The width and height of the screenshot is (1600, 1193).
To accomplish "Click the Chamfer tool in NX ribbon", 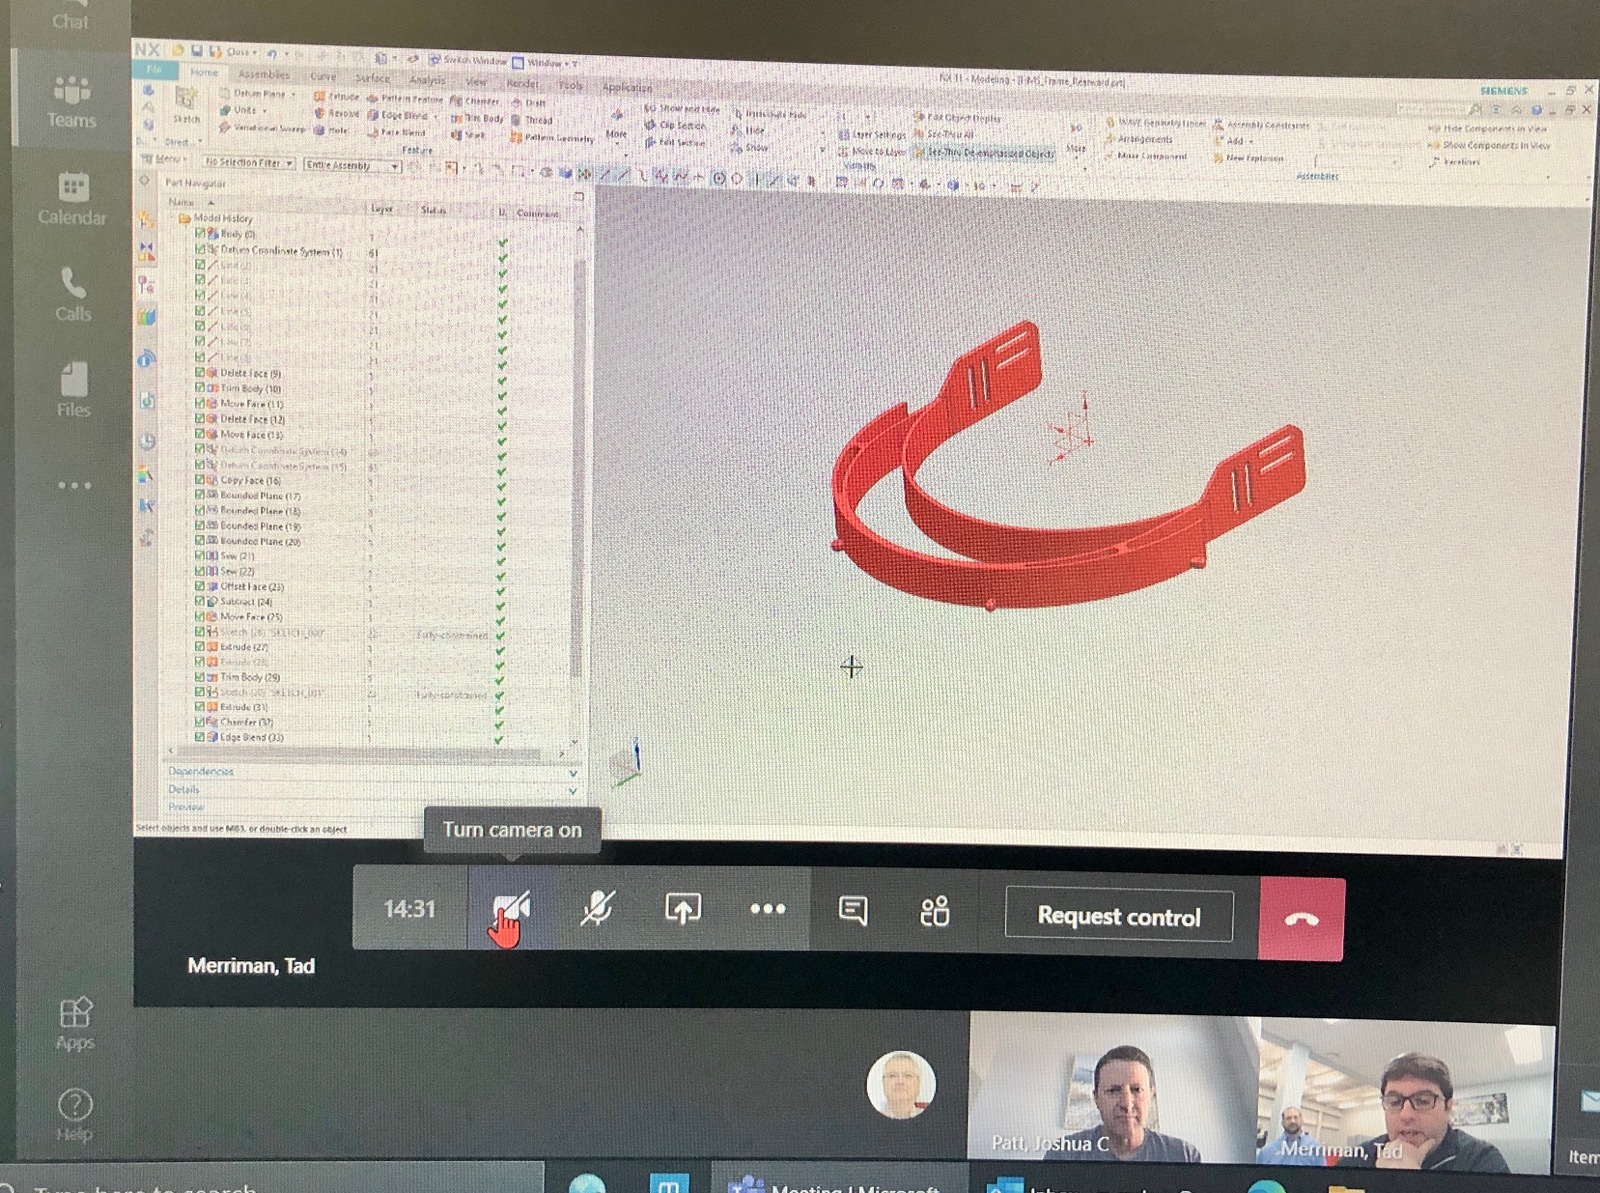I will pyautogui.click(x=475, y=101).
